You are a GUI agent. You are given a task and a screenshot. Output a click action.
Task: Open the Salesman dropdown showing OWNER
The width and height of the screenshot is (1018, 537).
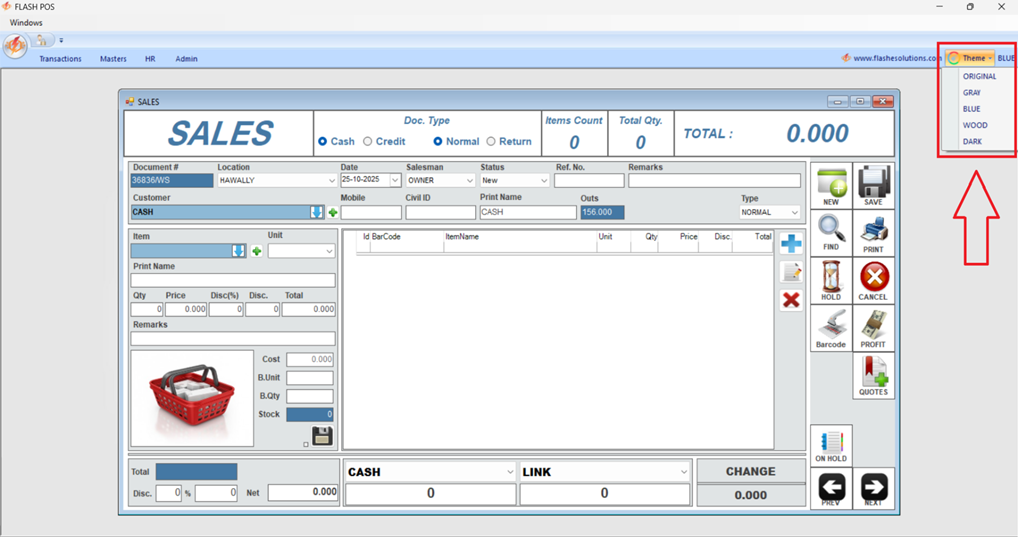point(469,181)
